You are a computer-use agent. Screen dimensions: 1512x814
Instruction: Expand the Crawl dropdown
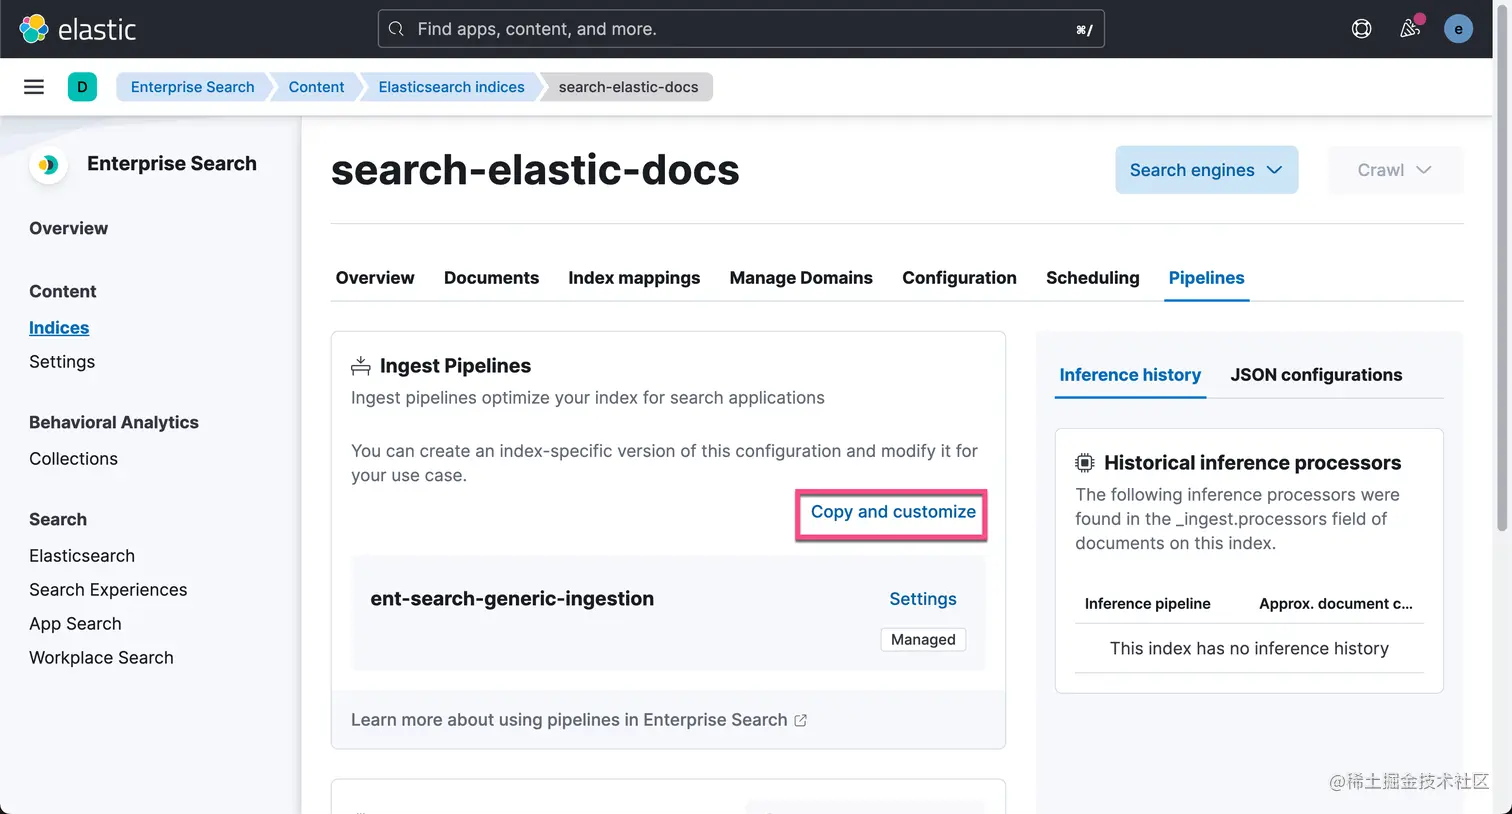click(1395, 170)
